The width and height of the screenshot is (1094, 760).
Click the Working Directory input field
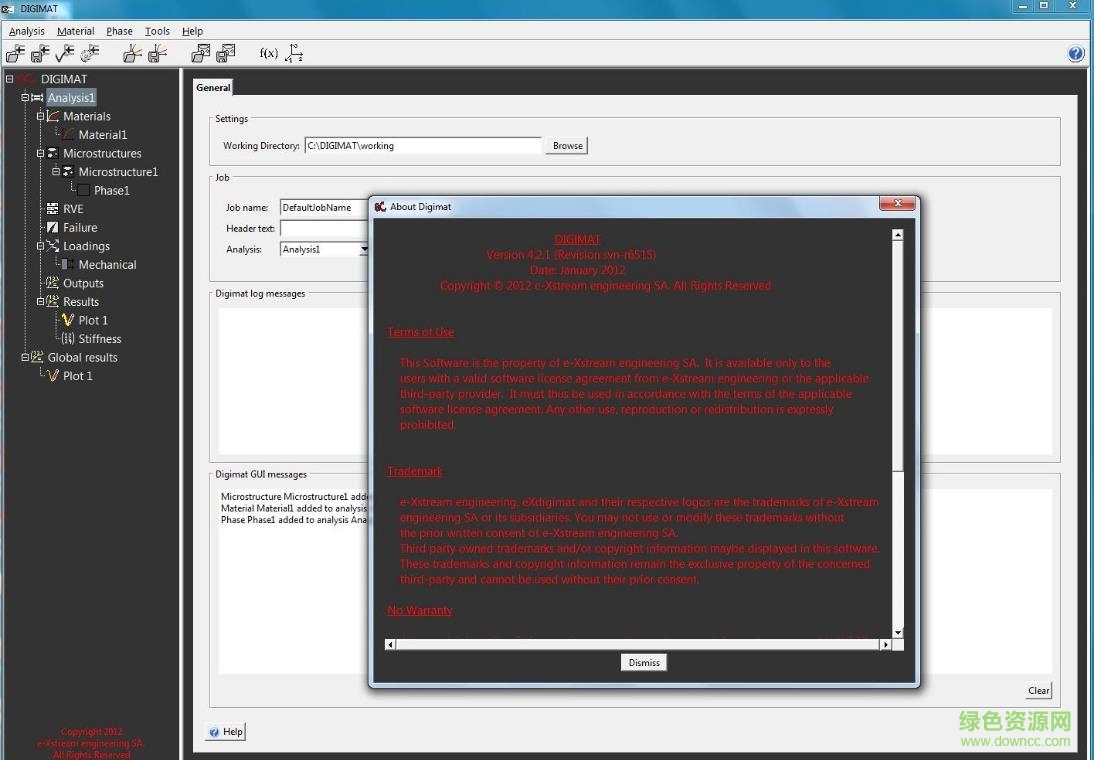point(423,145)
